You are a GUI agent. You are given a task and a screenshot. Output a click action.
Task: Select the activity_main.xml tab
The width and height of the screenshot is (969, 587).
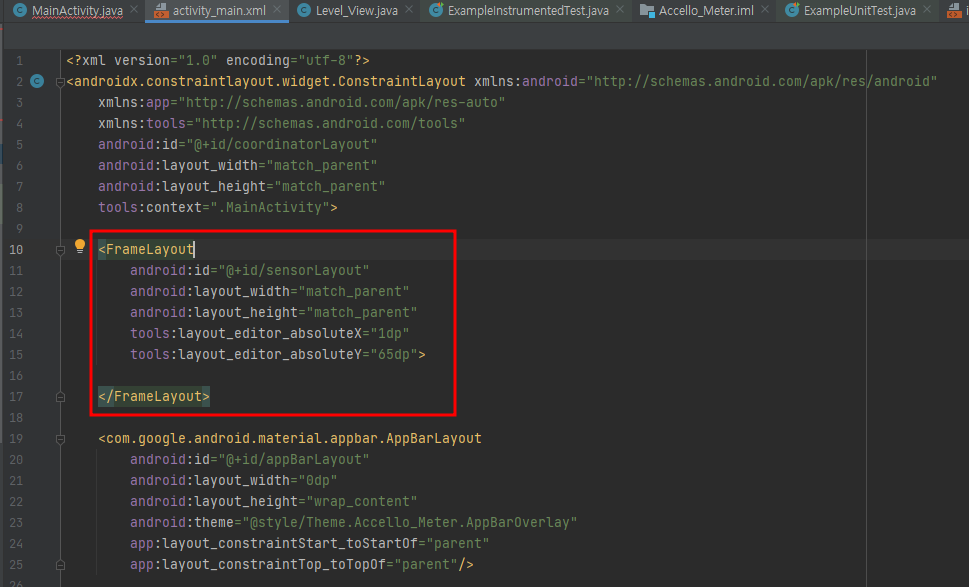pyautogui.click(x=219, y=11)
